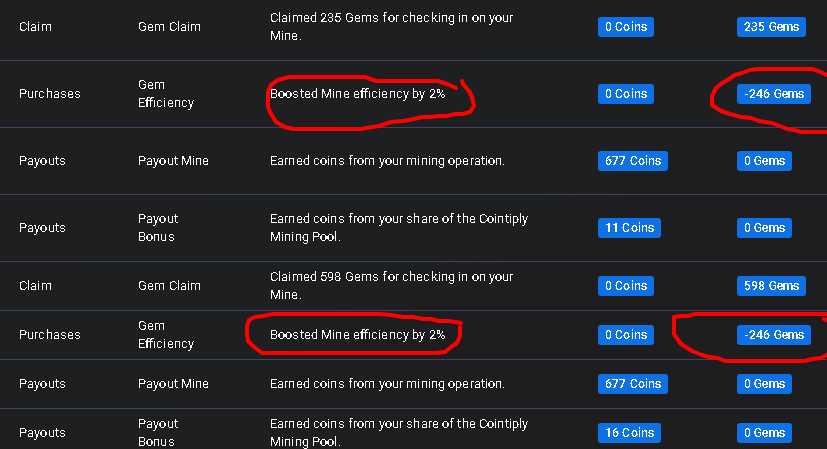827x449 pixels.
Task: Click 'Payouts' category in the 16 Coins row
Action: pyautogui.click(x=42, y=433)
